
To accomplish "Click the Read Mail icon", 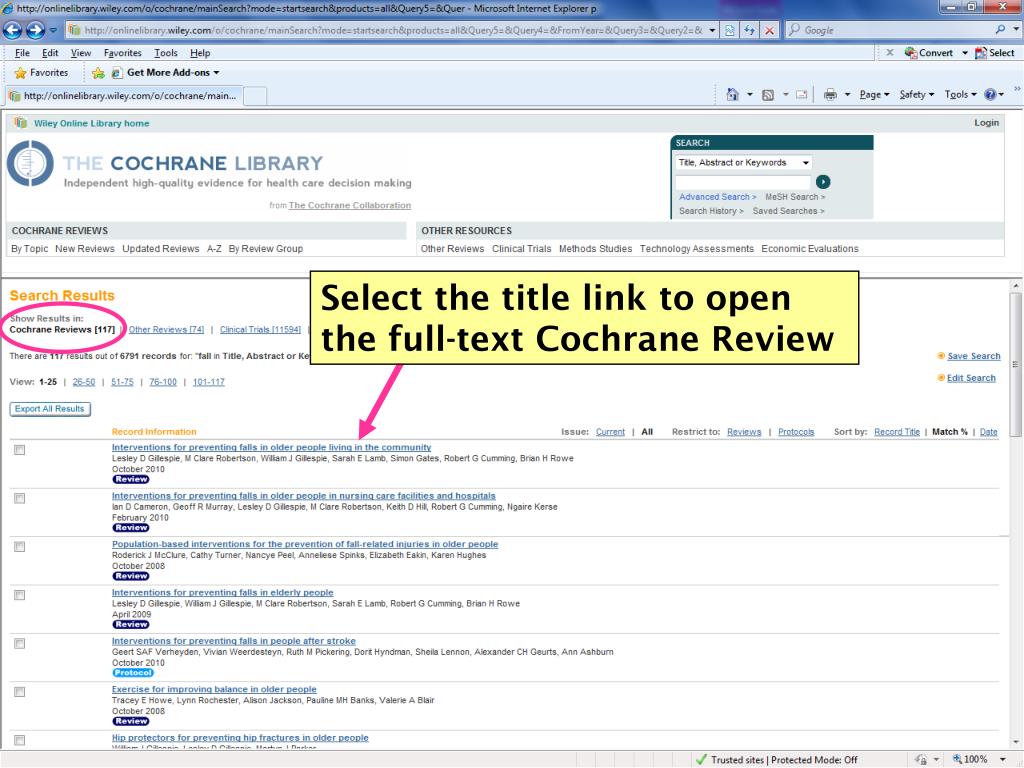I will (x=801, y=95).
